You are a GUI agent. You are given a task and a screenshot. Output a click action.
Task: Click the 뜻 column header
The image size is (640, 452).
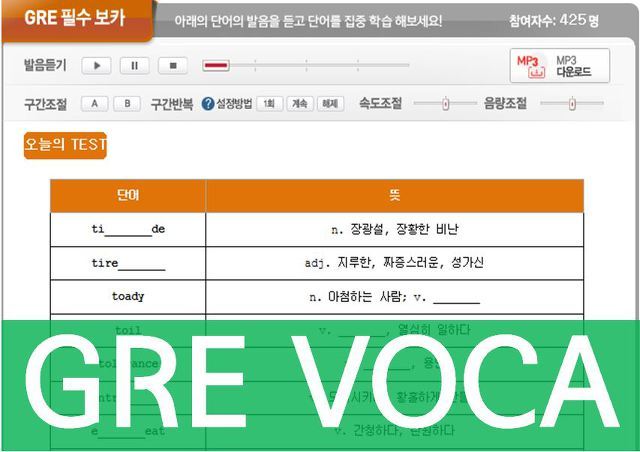point(395,196)
